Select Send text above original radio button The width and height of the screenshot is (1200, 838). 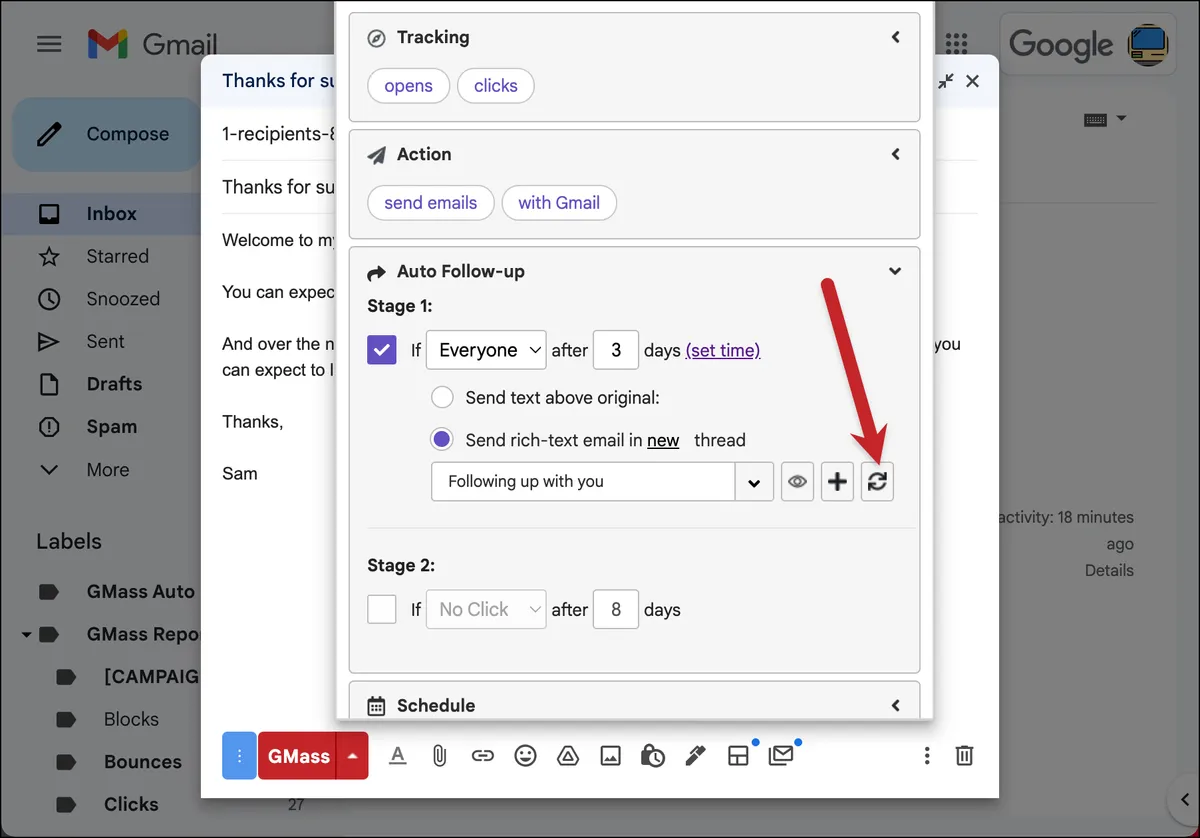click(x=442, y=397)
